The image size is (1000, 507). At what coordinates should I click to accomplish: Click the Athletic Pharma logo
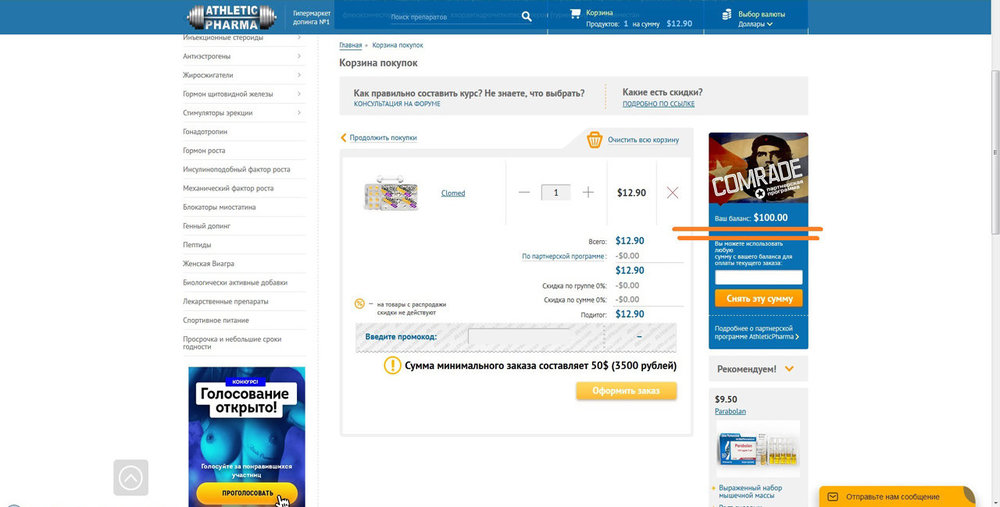coord(232,17)
